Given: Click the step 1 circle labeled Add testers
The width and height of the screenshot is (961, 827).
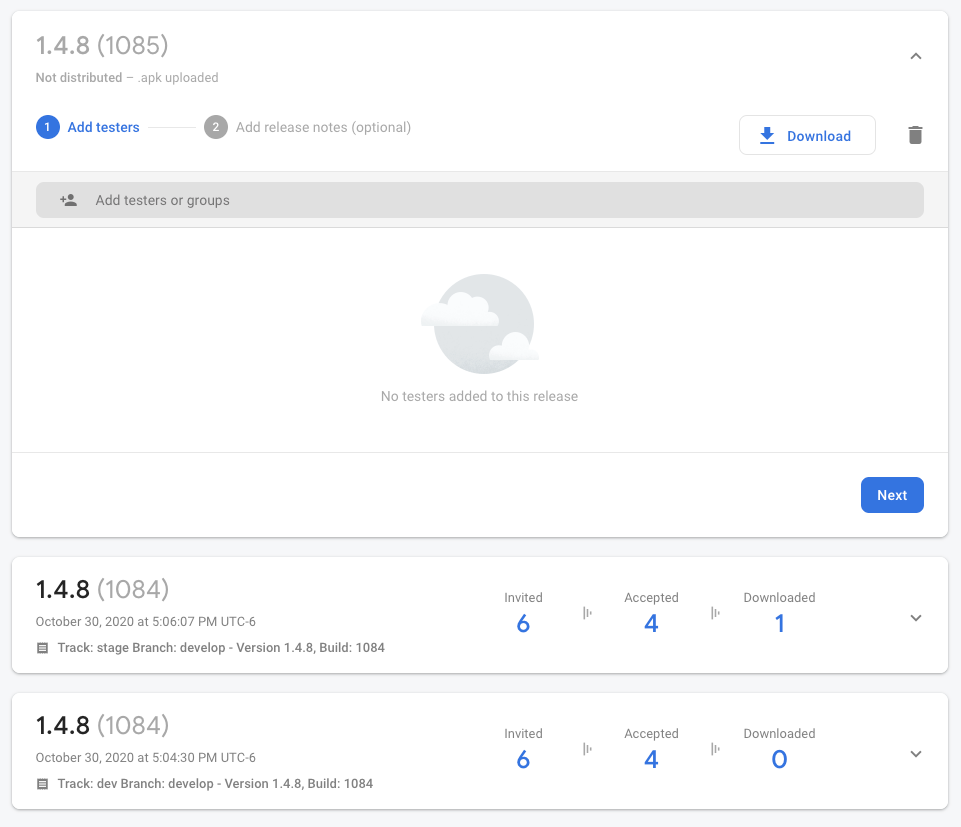Looking at the screenshot, I should click(x=48, y=127).
